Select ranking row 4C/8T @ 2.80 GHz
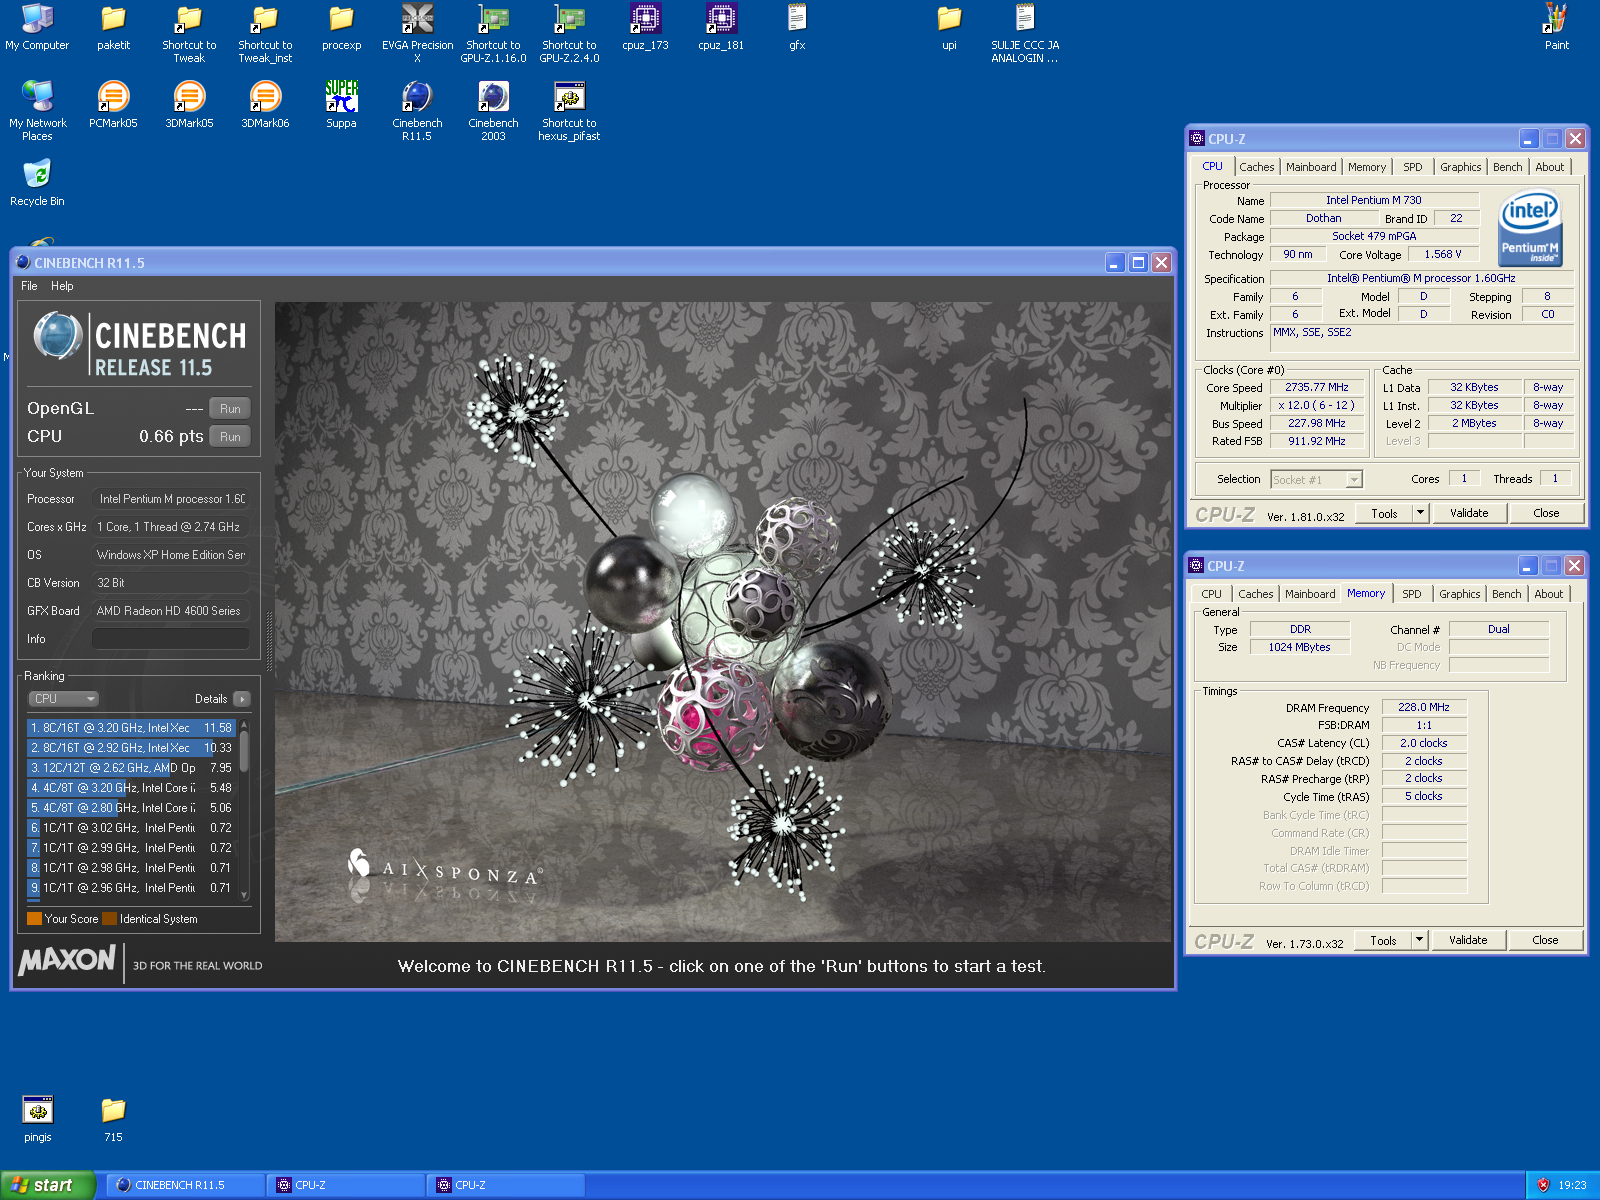Screen dimensions: 1600x1200 [x=132, y=808]
